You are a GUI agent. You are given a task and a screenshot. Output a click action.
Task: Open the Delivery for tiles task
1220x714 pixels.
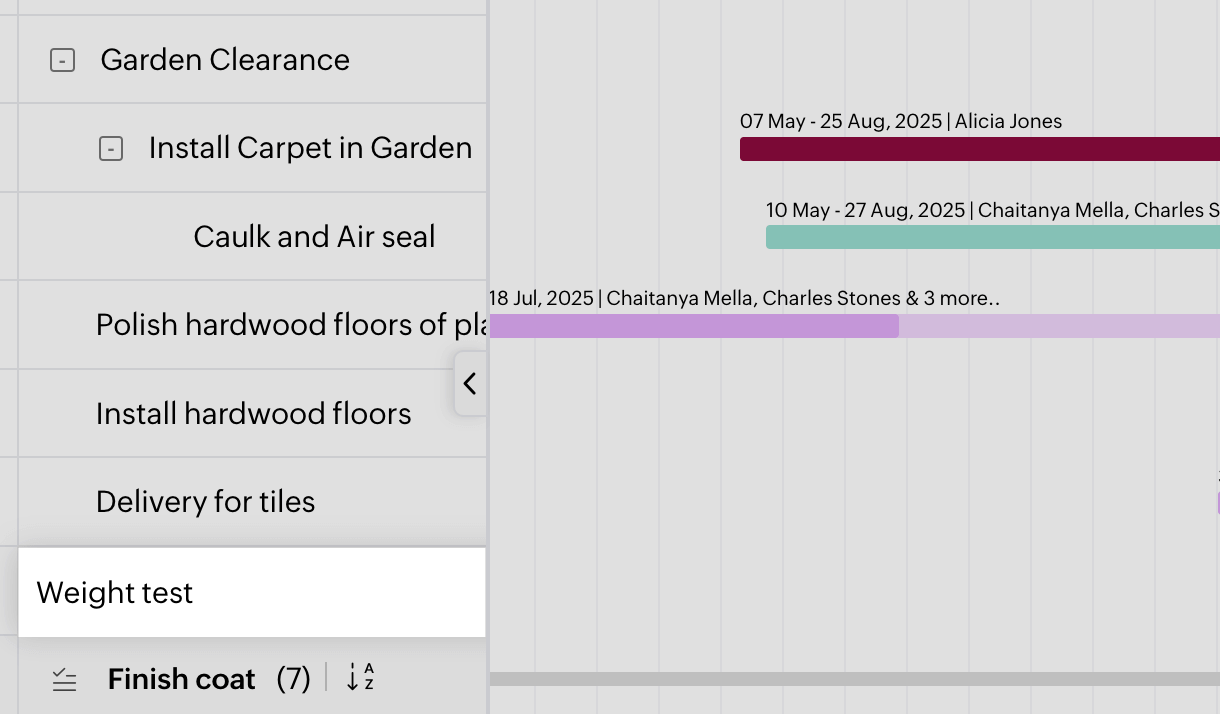[205, 502]
